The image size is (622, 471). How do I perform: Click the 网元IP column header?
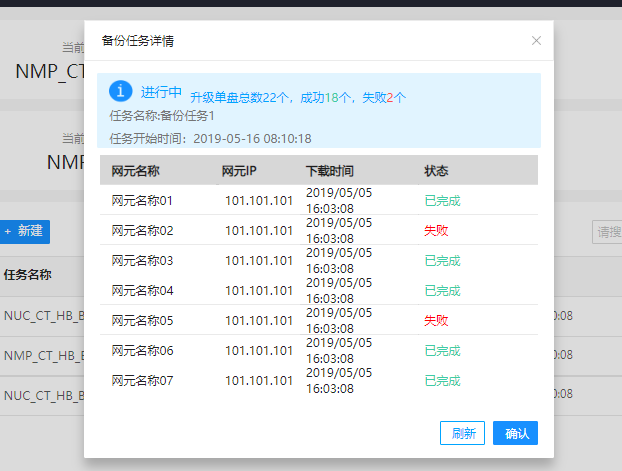(x=239, y=170)
